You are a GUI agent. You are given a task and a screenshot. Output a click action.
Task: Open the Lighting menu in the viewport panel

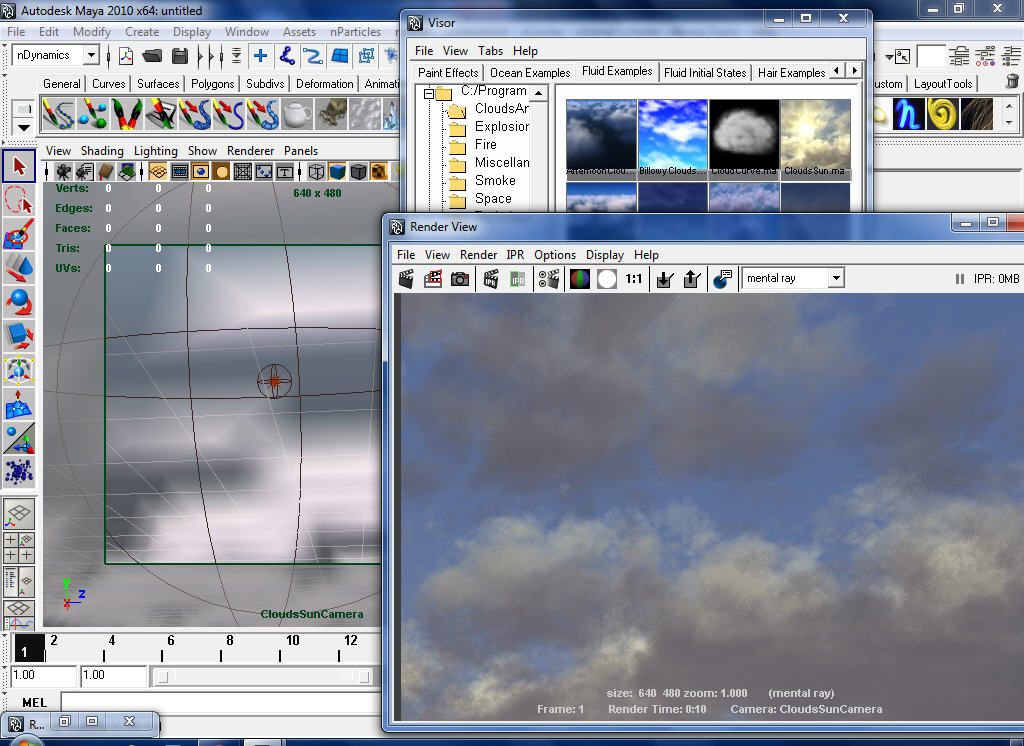point(155,151)
